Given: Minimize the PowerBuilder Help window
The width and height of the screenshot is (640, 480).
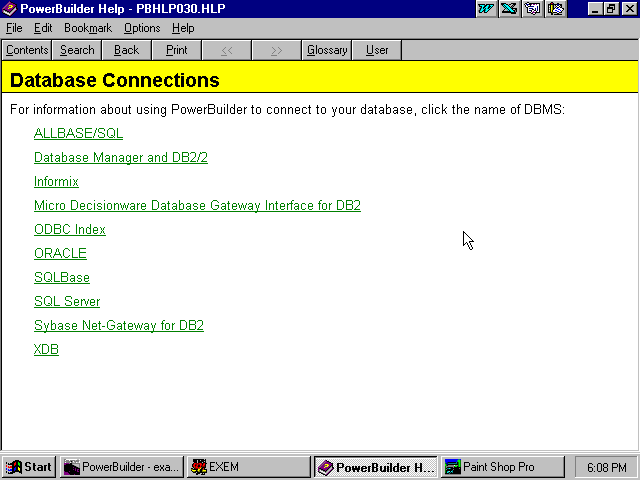Looking at the screenshot, I should [x=596, y=9].
